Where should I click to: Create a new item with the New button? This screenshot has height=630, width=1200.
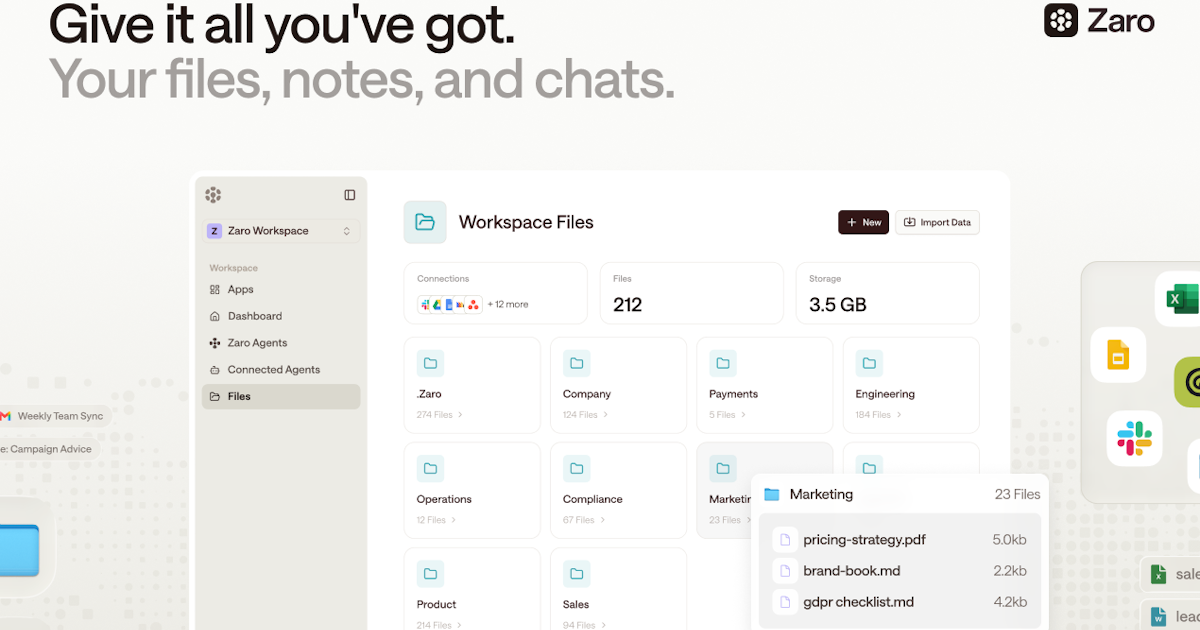863,222
